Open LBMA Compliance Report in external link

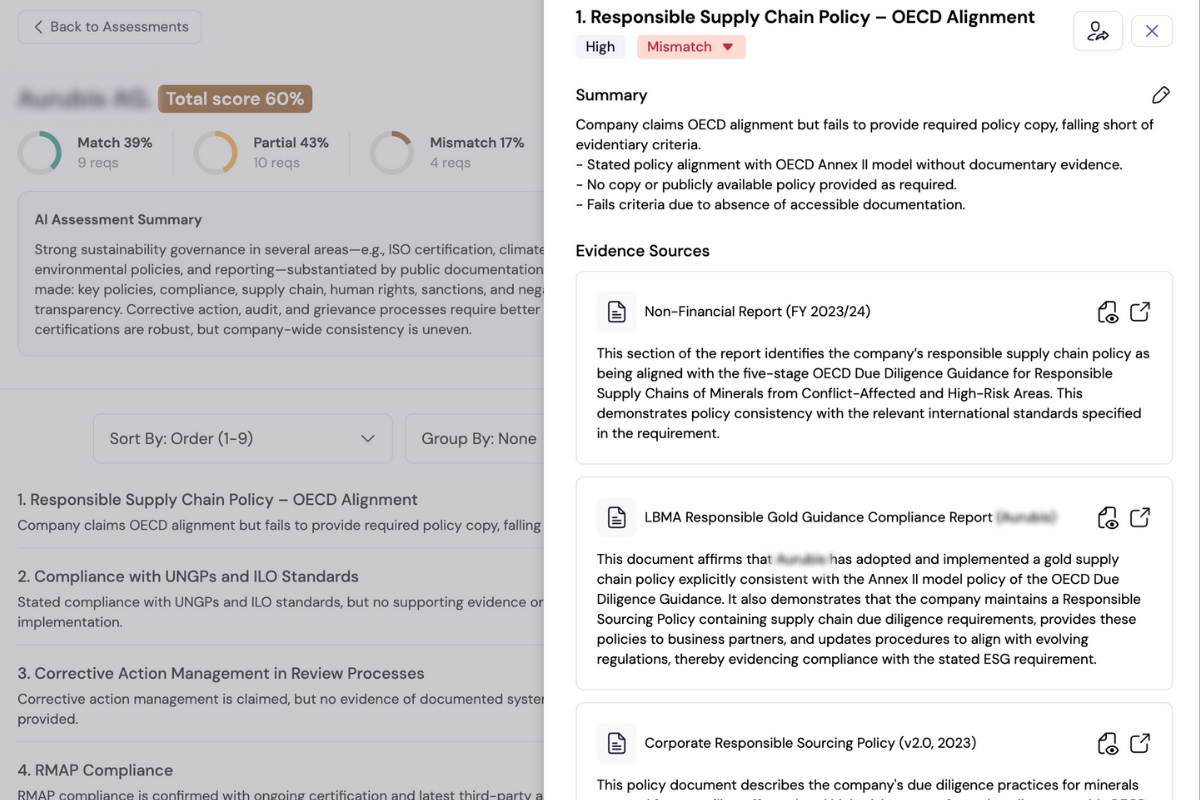(x=1140, y=518)
